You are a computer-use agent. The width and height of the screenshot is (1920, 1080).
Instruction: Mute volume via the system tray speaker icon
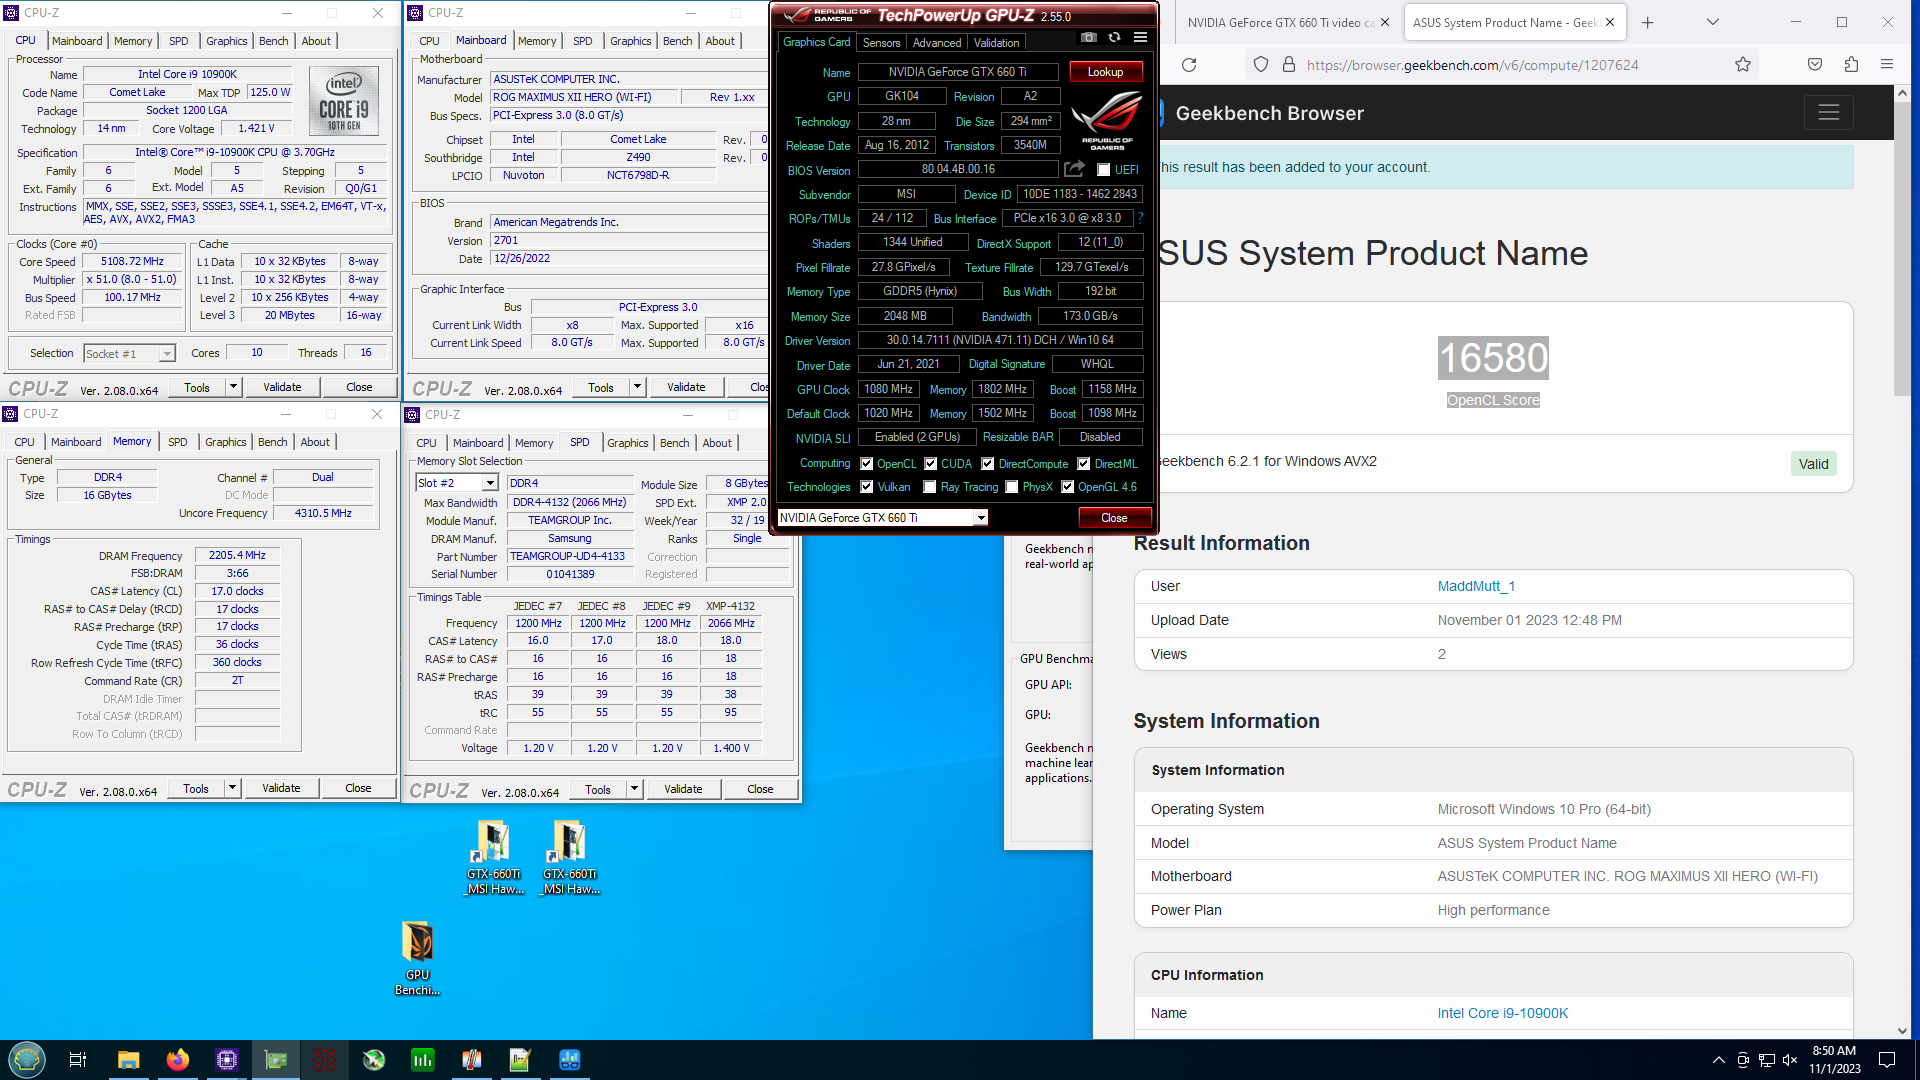(1790, 1060)
